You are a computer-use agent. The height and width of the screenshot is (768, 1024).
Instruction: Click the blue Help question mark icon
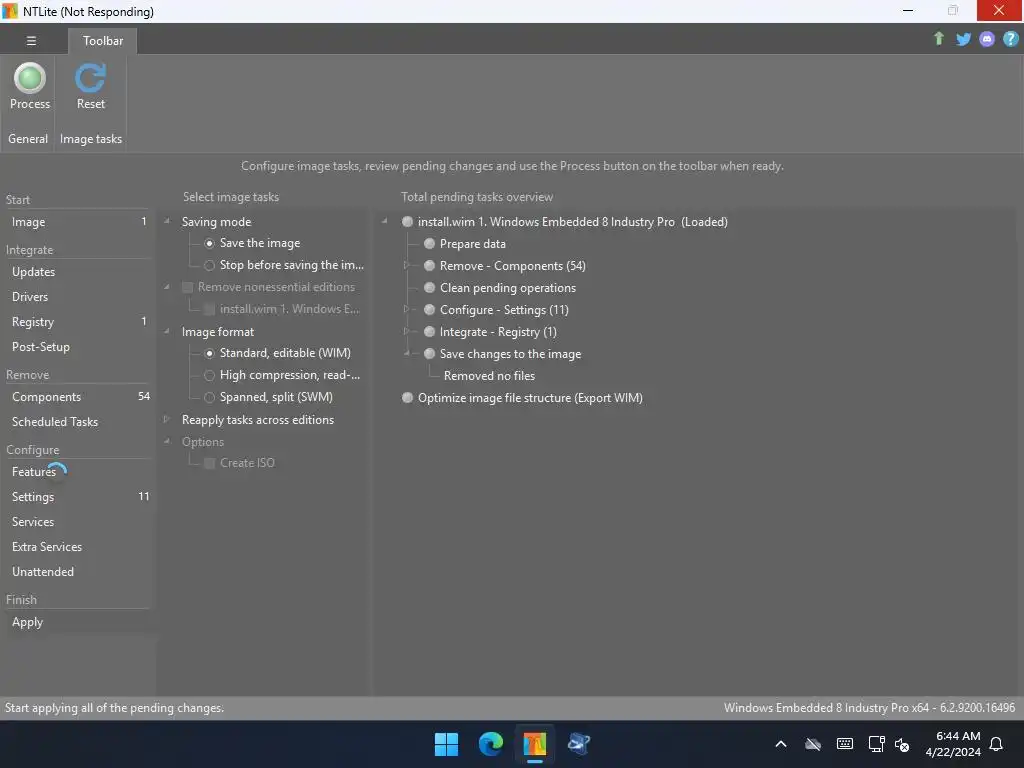point(1010,39)
